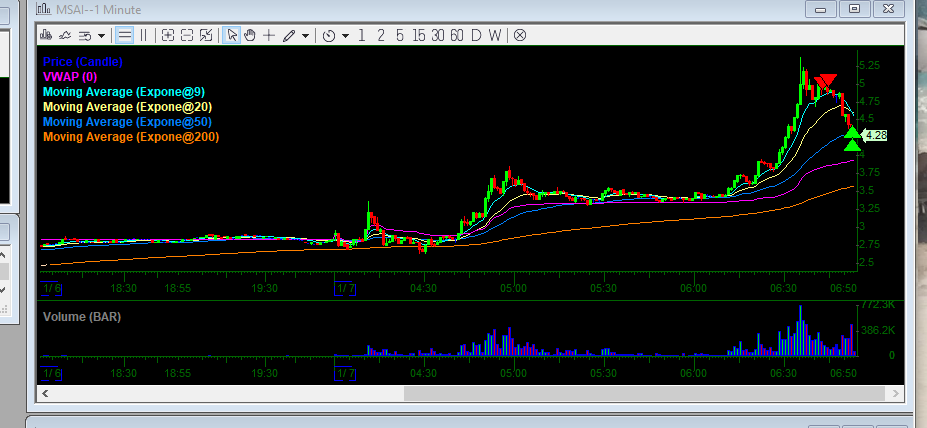
Task: Switch chart to 2 minute interval
Action: pyautogui.click(x=381, y=35)
